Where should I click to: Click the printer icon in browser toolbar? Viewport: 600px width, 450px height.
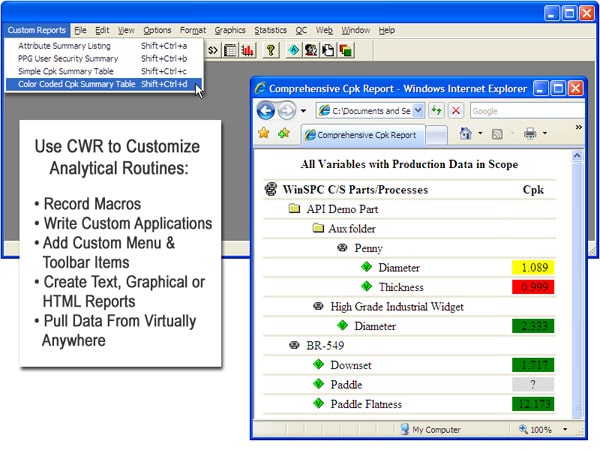click(530, 133)
